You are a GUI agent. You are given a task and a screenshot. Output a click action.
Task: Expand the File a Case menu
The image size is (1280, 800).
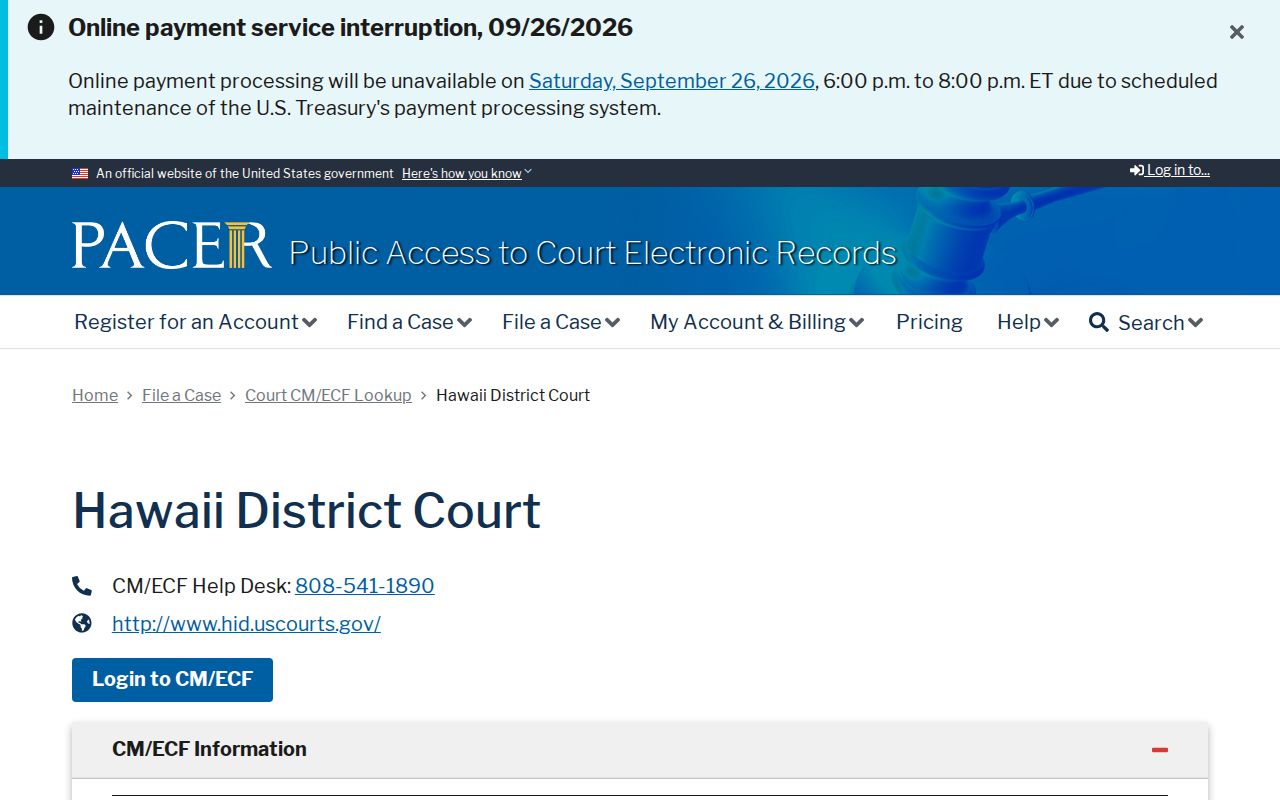(x=561, y=322)
